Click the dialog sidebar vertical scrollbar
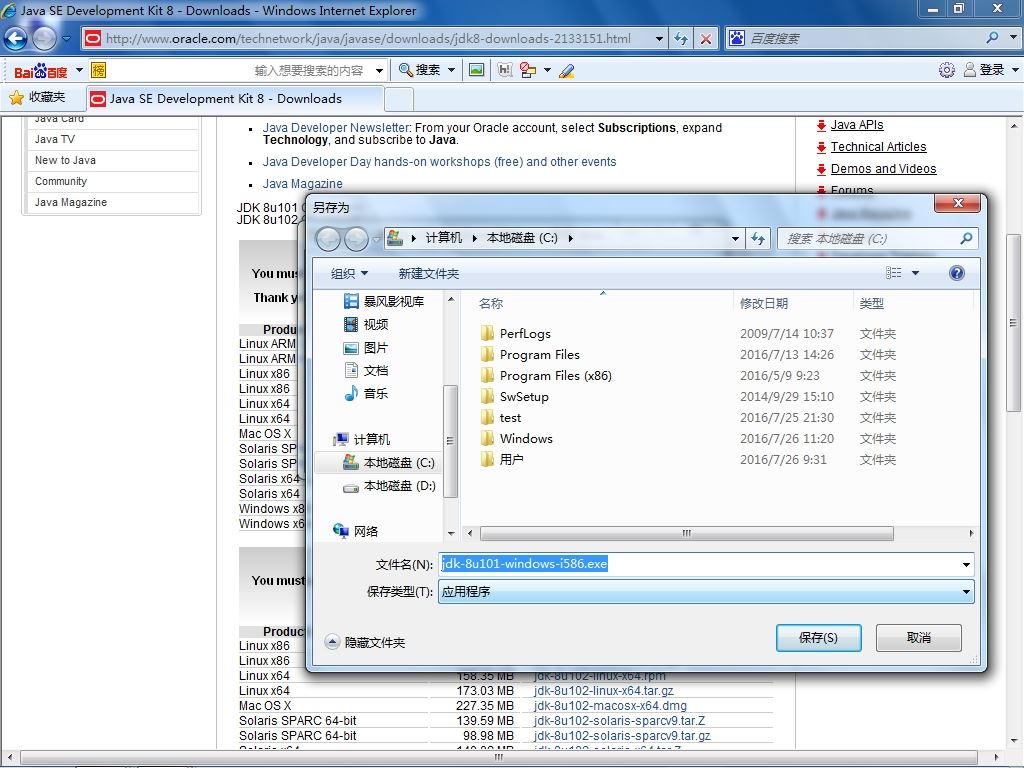 pos(451,441)
